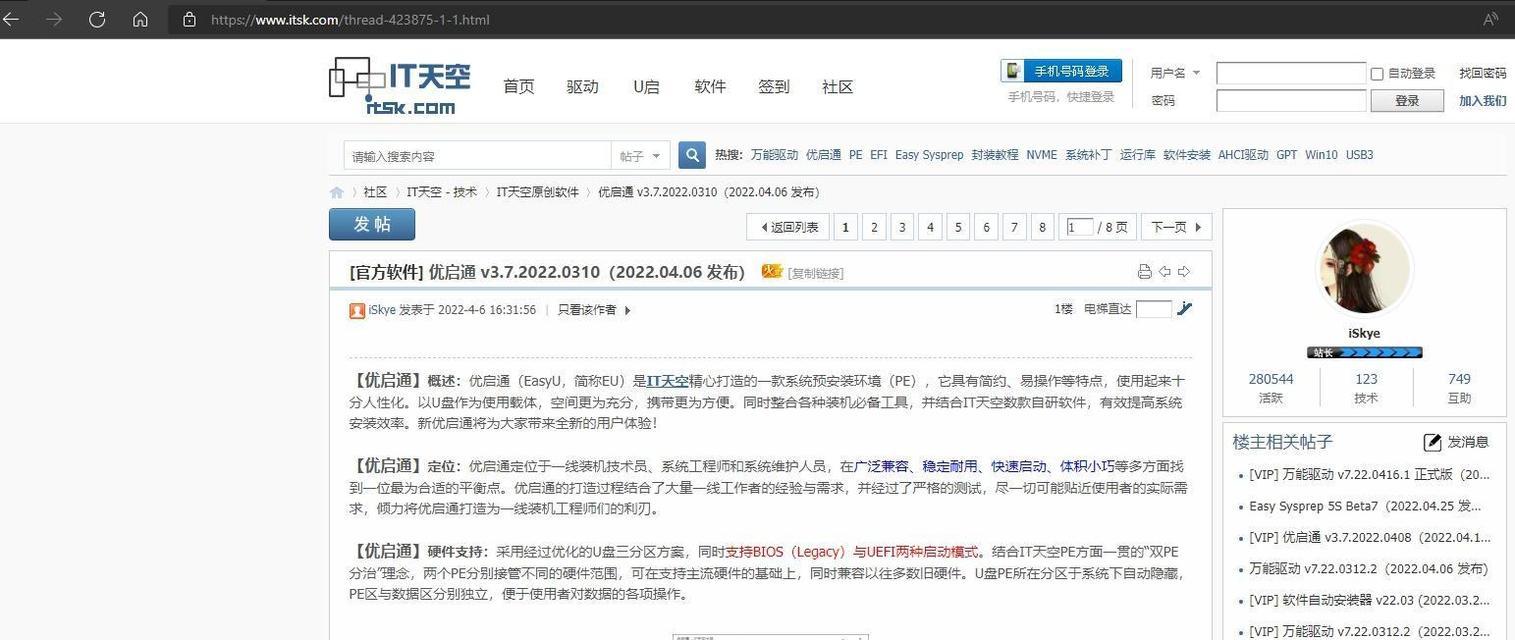Click the elevator jump-to-floor icon

[x=1185, y=309]
